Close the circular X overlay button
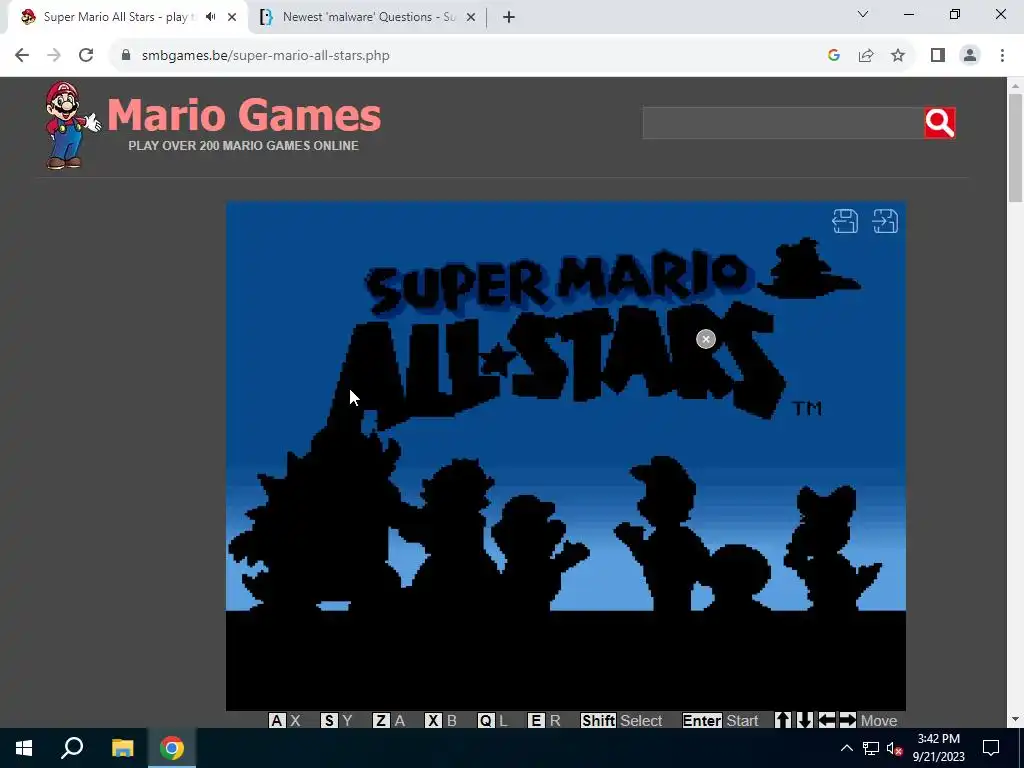This screenshot has height=768, width=1024. [x=706, y=339]
